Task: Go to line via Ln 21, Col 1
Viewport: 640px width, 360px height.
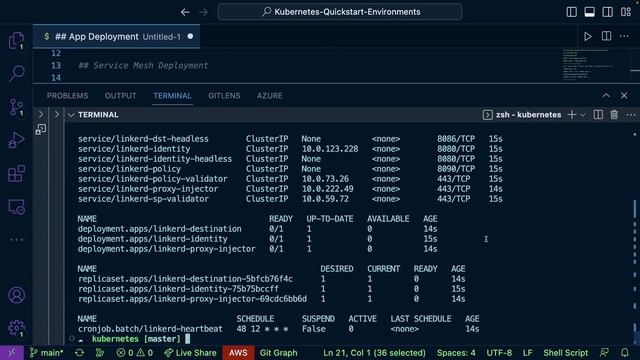Action: click(374, 353)
